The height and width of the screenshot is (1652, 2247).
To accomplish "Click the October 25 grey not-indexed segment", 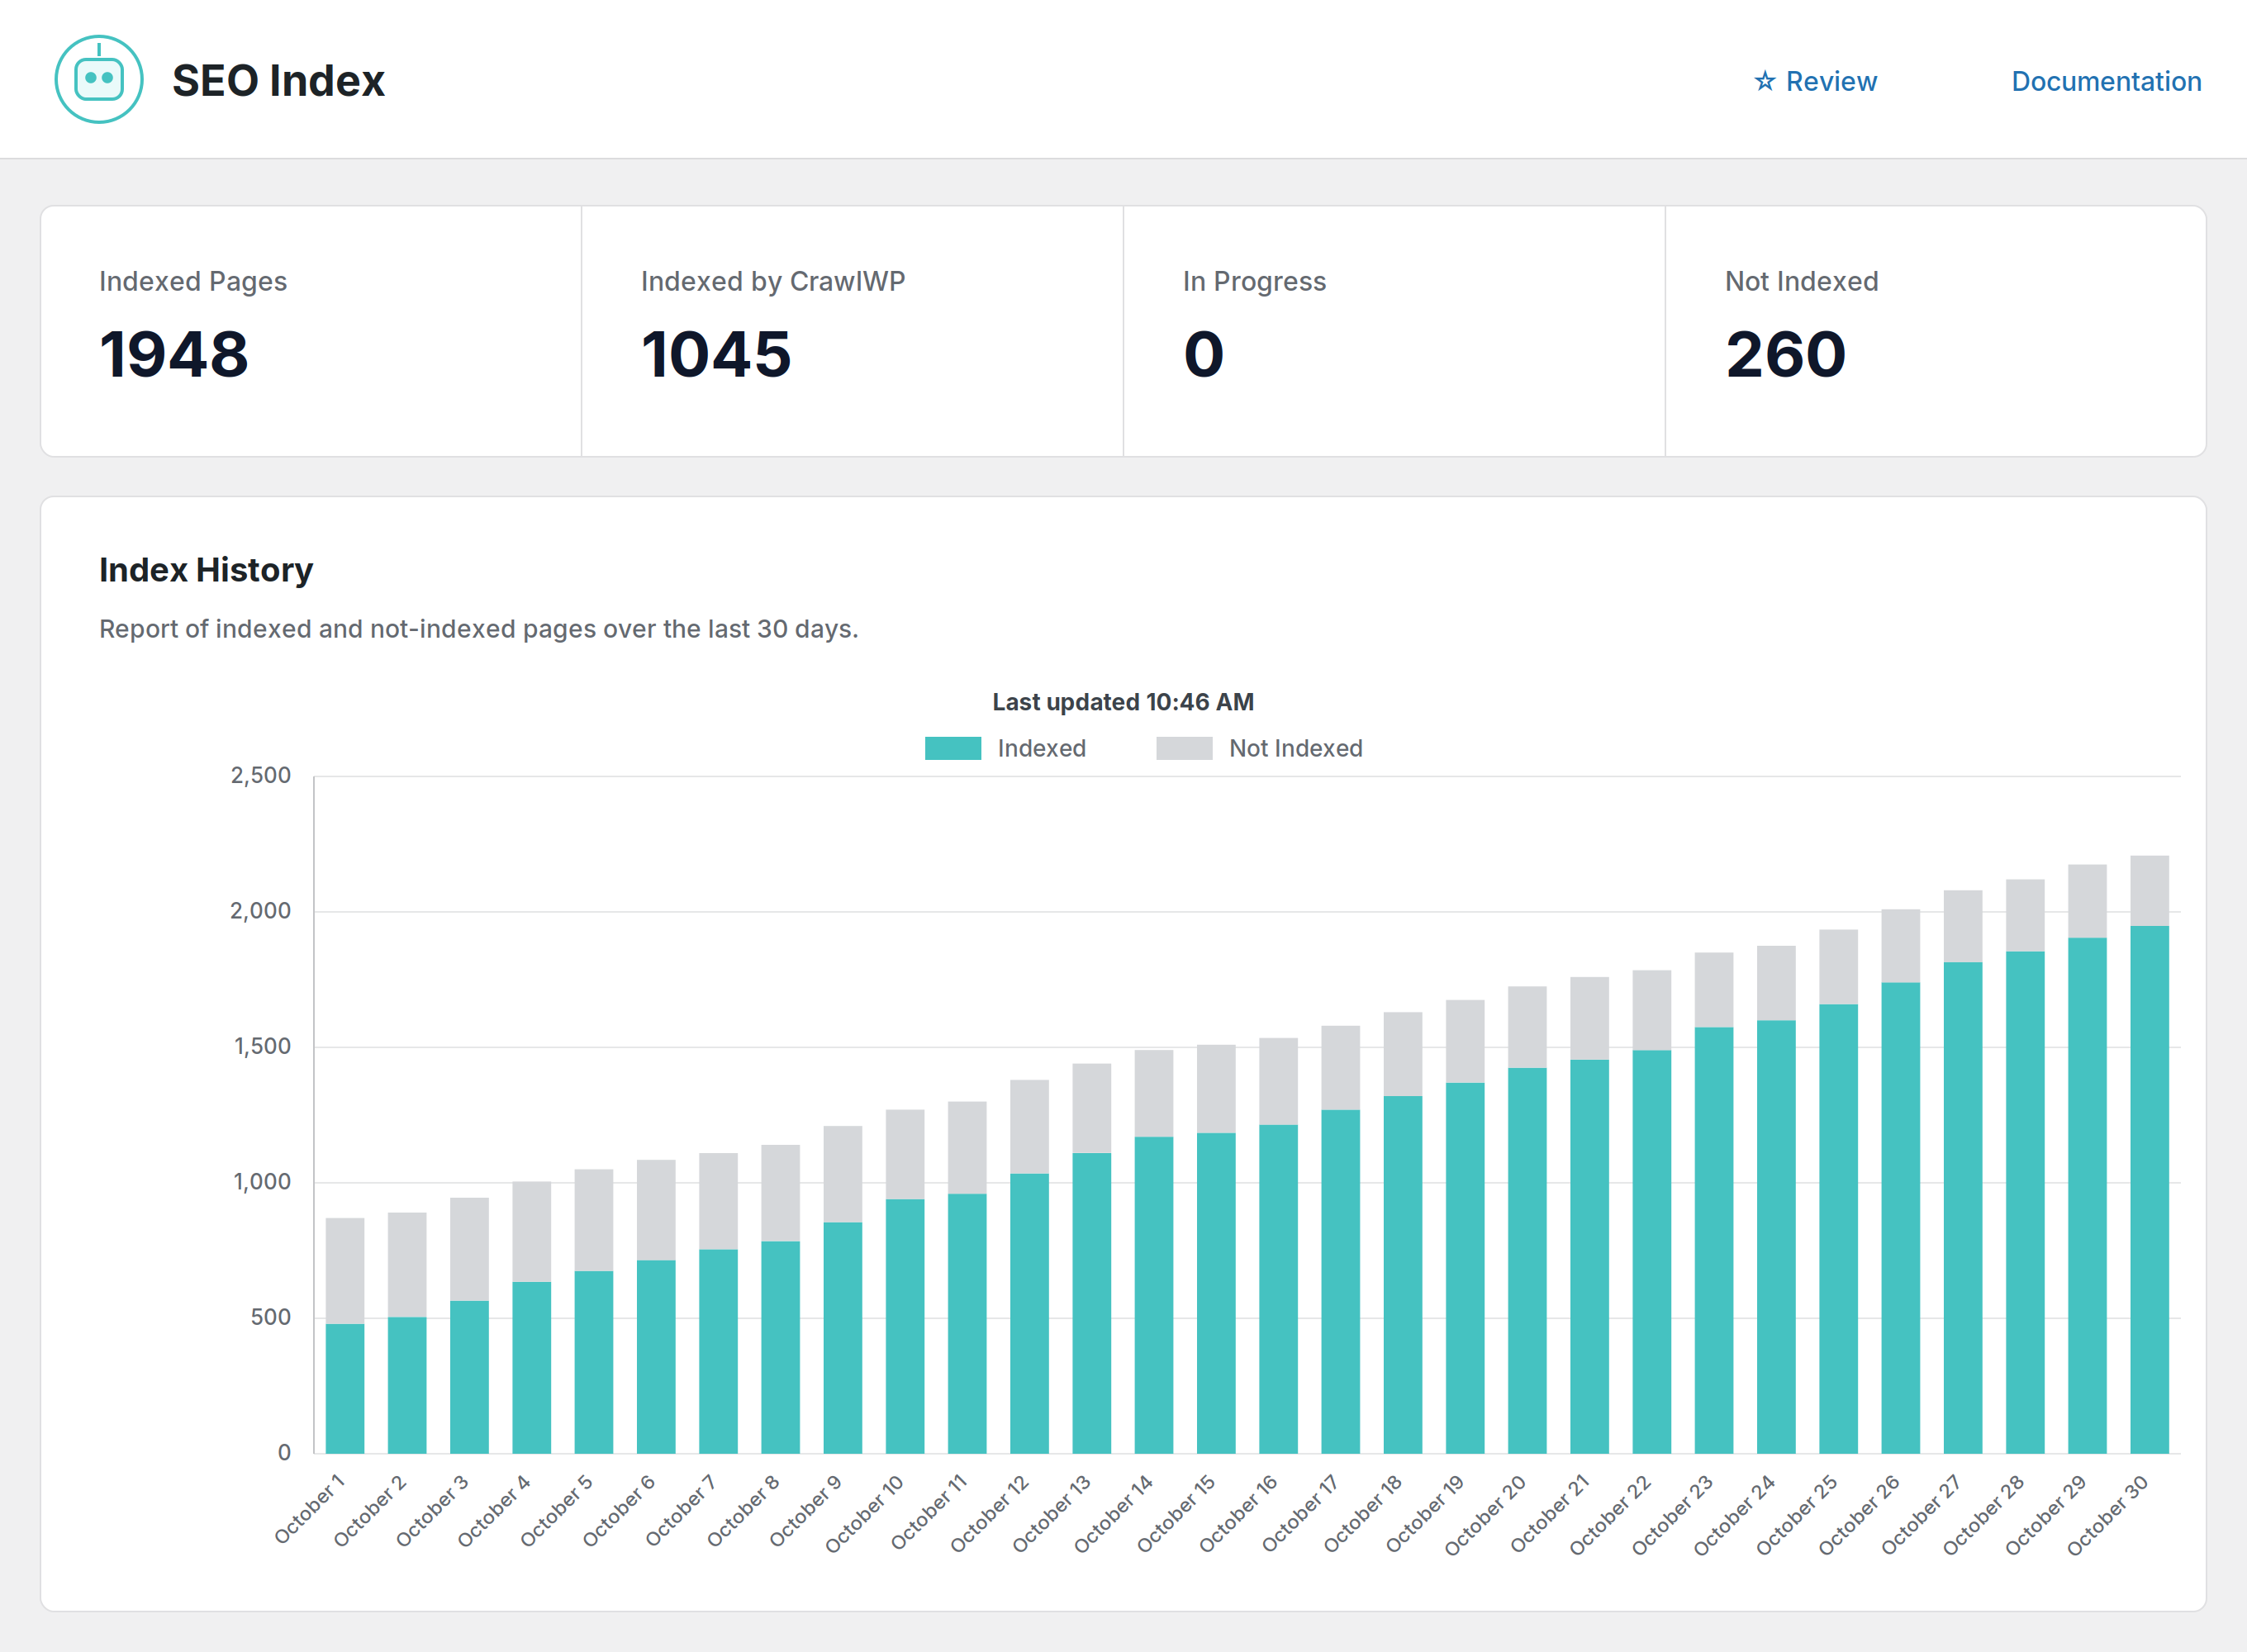I will pos(1838,967).
